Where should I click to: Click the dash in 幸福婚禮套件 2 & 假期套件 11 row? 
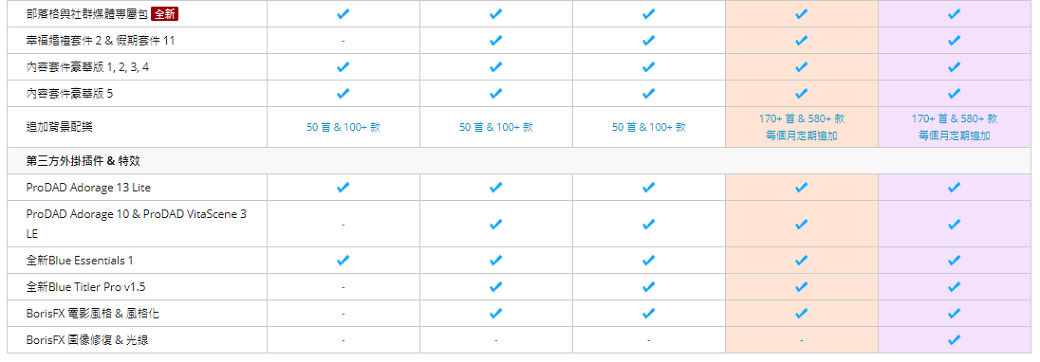tap(343, 41)
